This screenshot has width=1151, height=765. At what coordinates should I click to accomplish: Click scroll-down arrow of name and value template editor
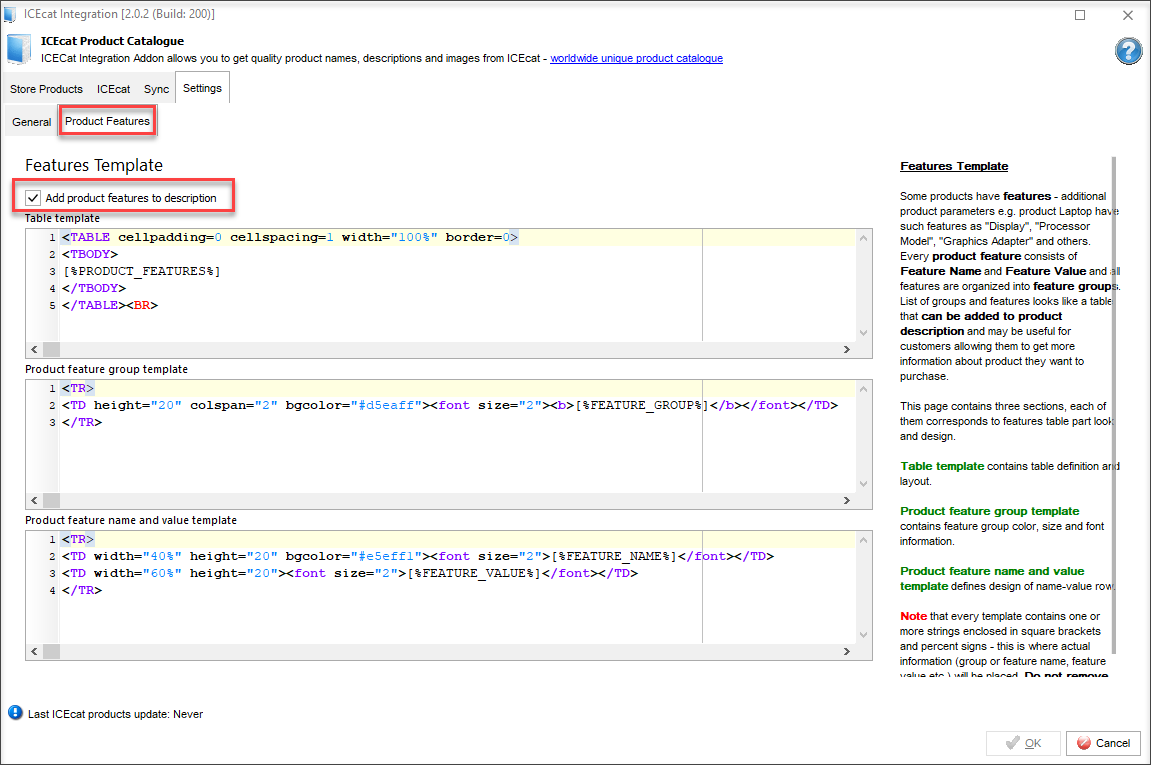pyautogui.click(x=863, y=635)
